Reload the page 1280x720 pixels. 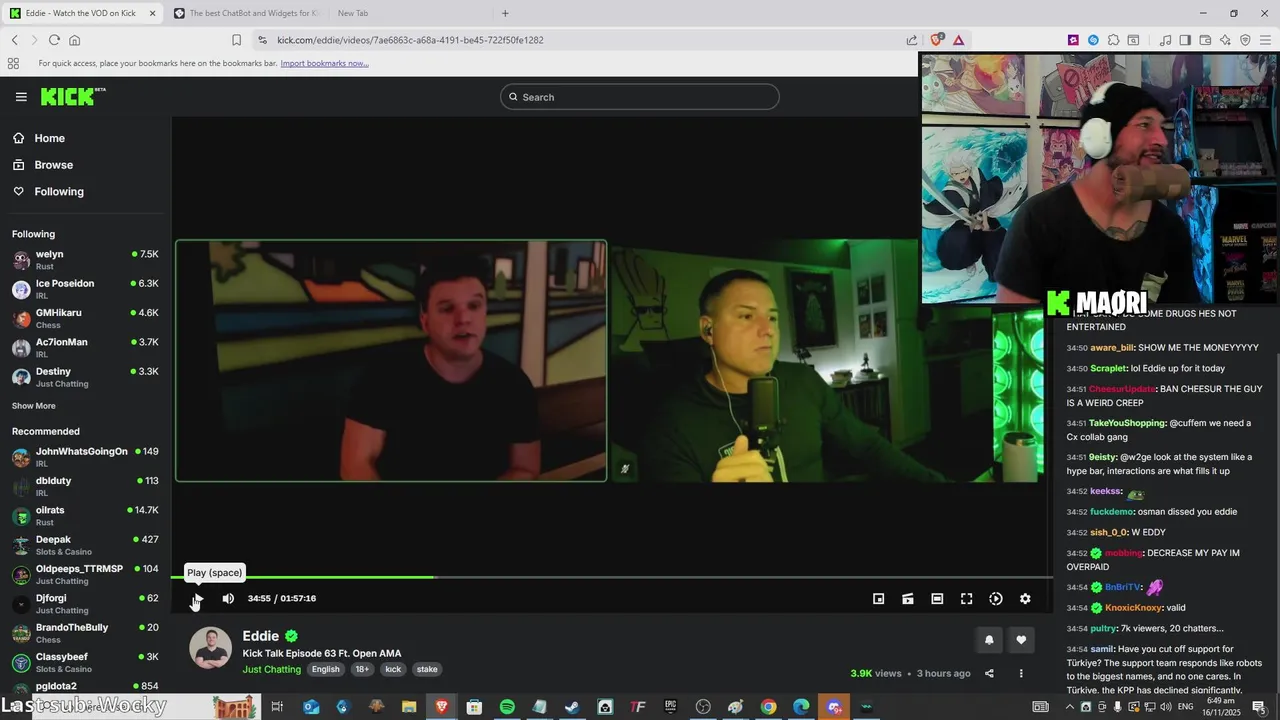tap(54, 40)
